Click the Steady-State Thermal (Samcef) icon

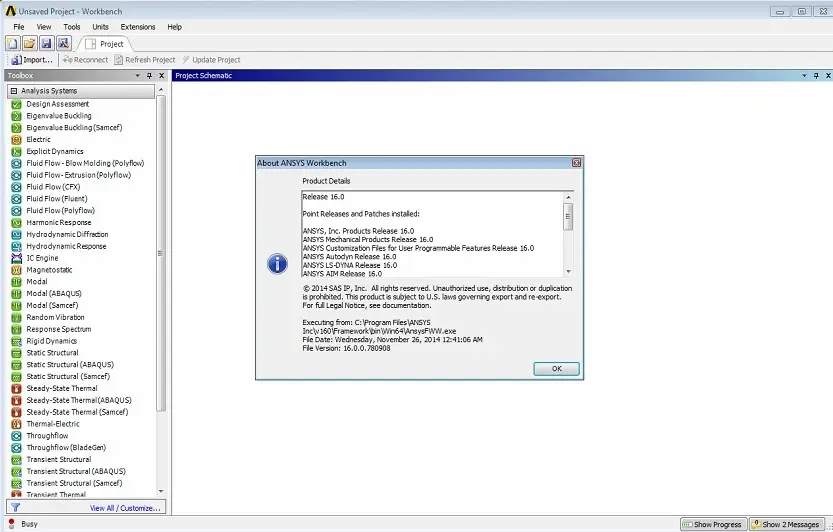point(16,412)
